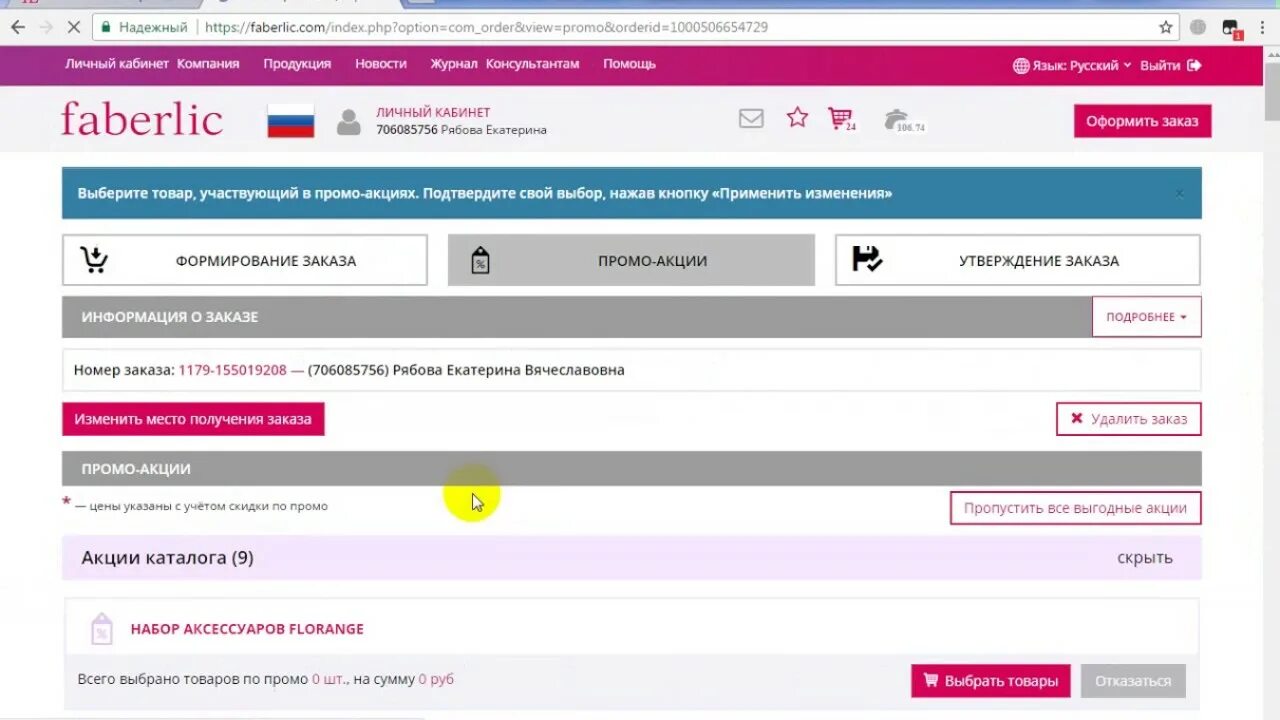Click the user avatar silhouette icon
The image size is (1280, 720).
(x=348, y=122)
